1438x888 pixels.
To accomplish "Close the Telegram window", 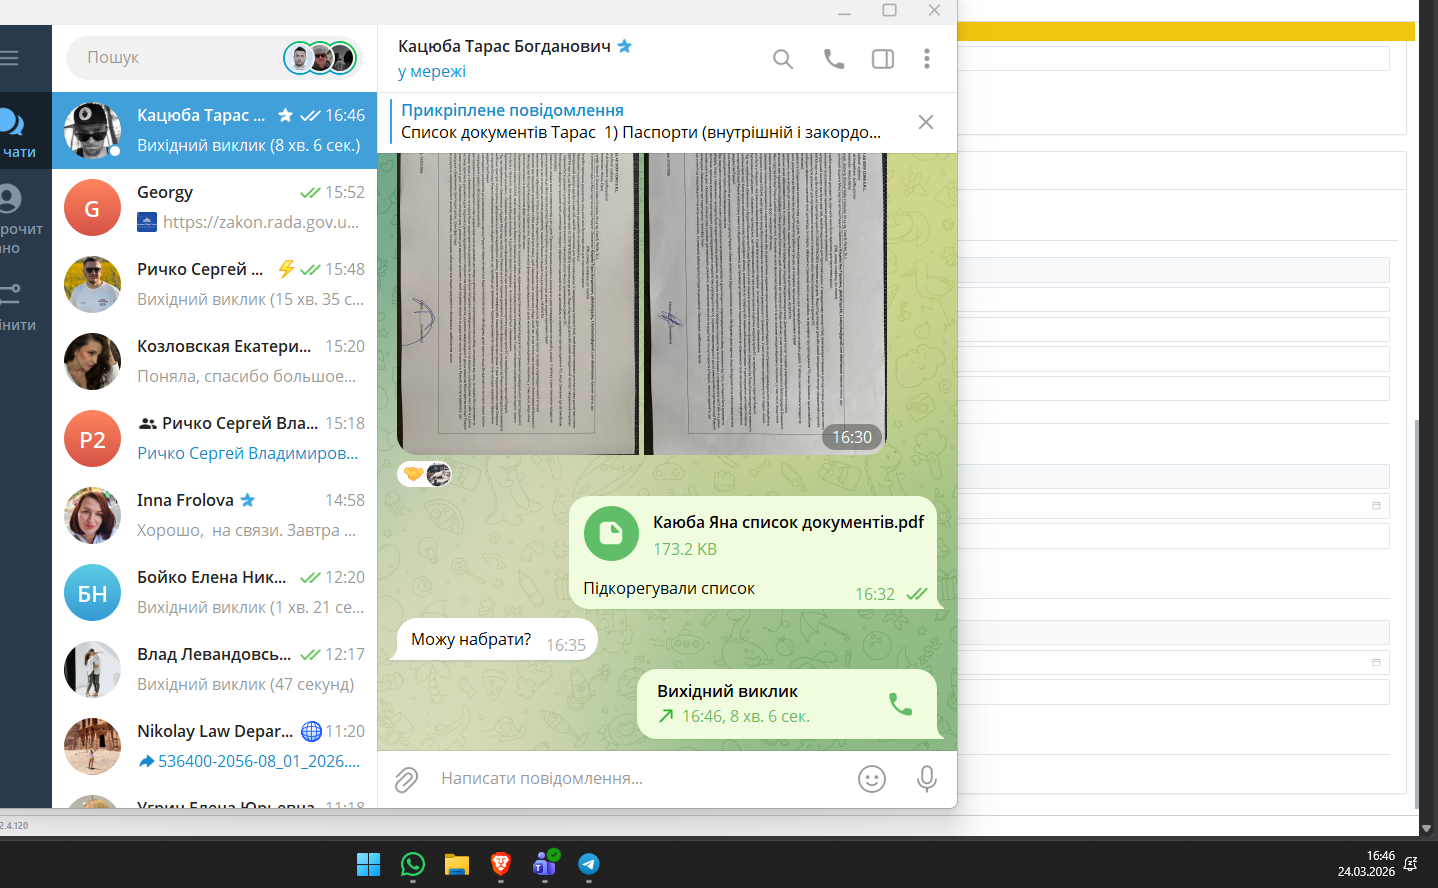I will (934, 11).
